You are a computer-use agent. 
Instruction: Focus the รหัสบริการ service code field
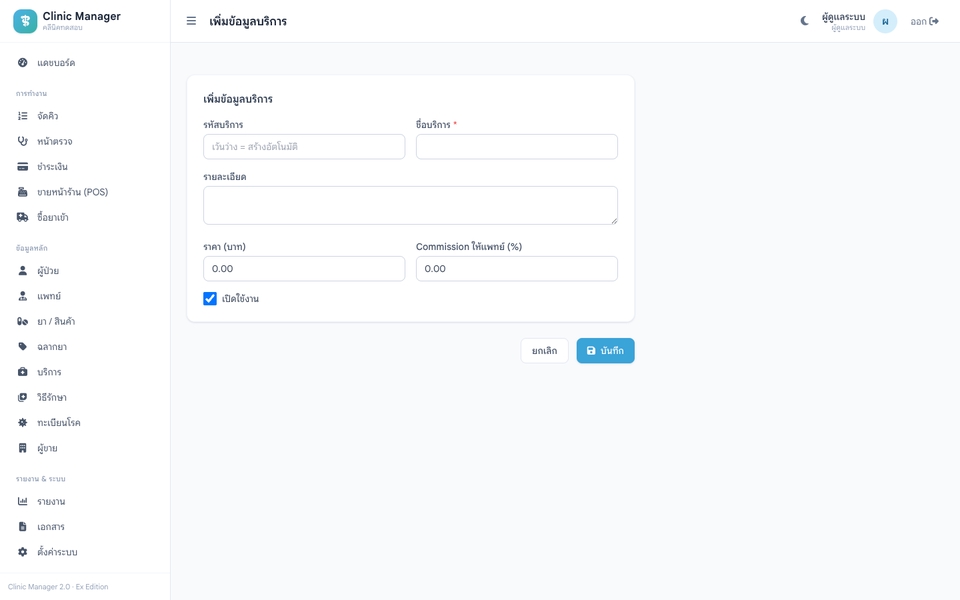pos(304,147)
